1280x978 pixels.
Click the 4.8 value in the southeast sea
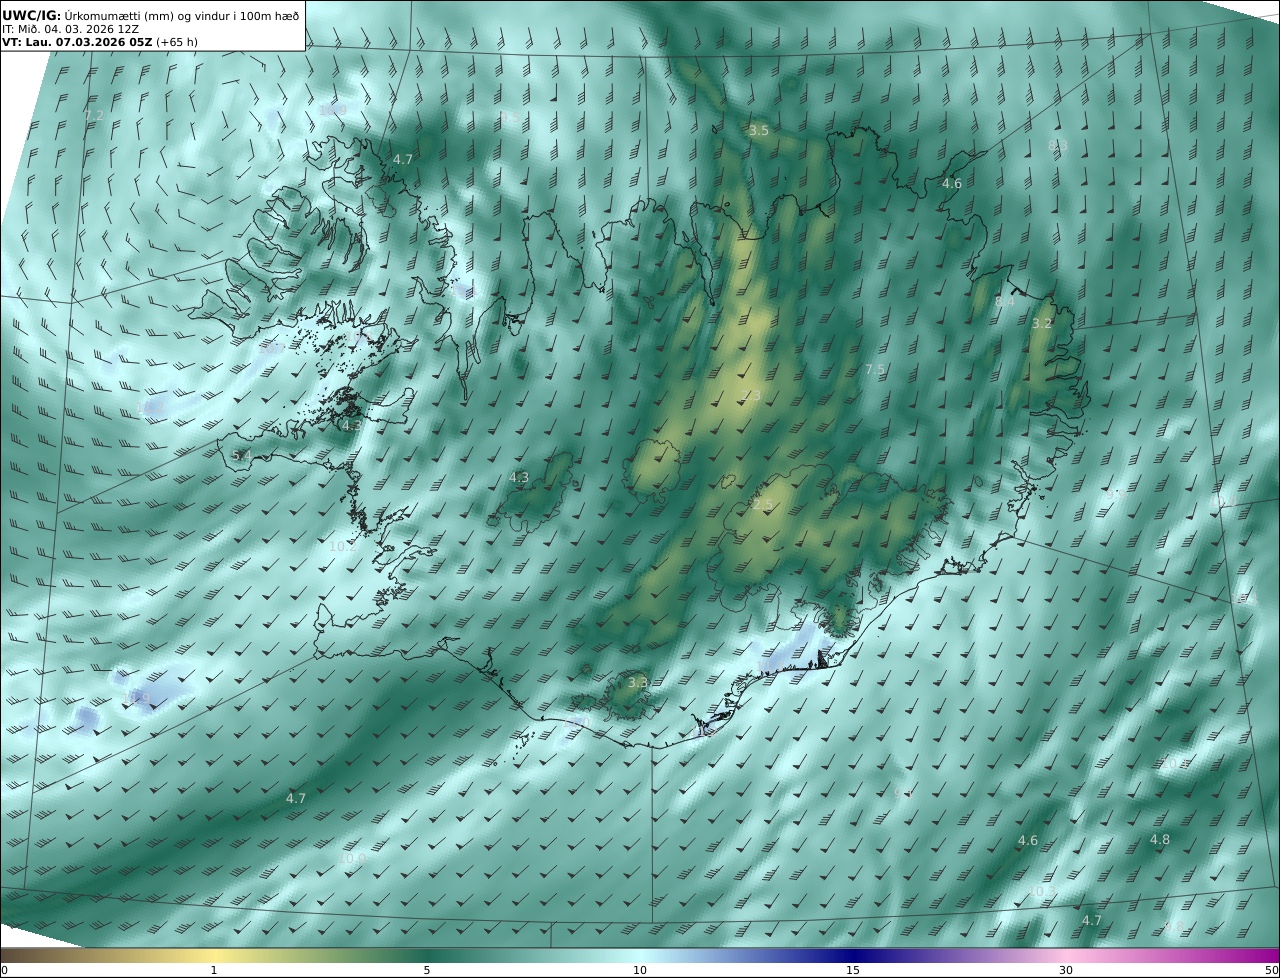click(x=1160, y=839)
